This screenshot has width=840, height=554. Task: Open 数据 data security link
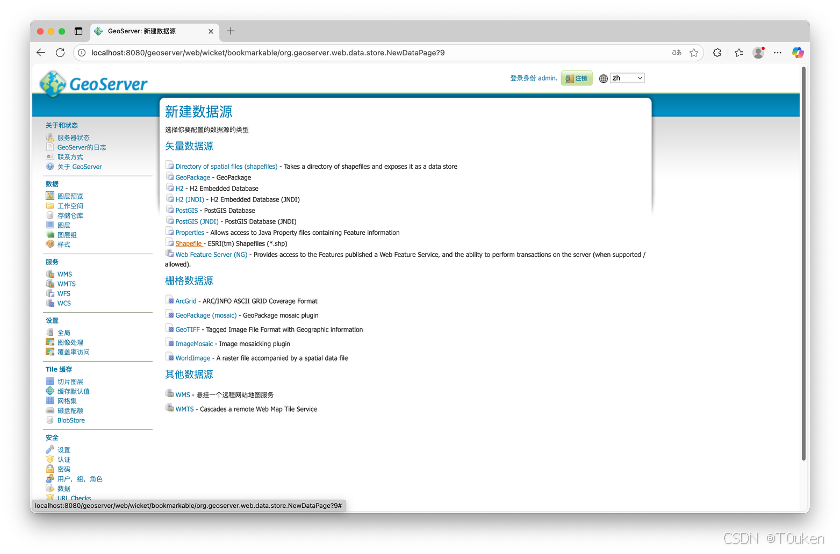coord(64,489)
